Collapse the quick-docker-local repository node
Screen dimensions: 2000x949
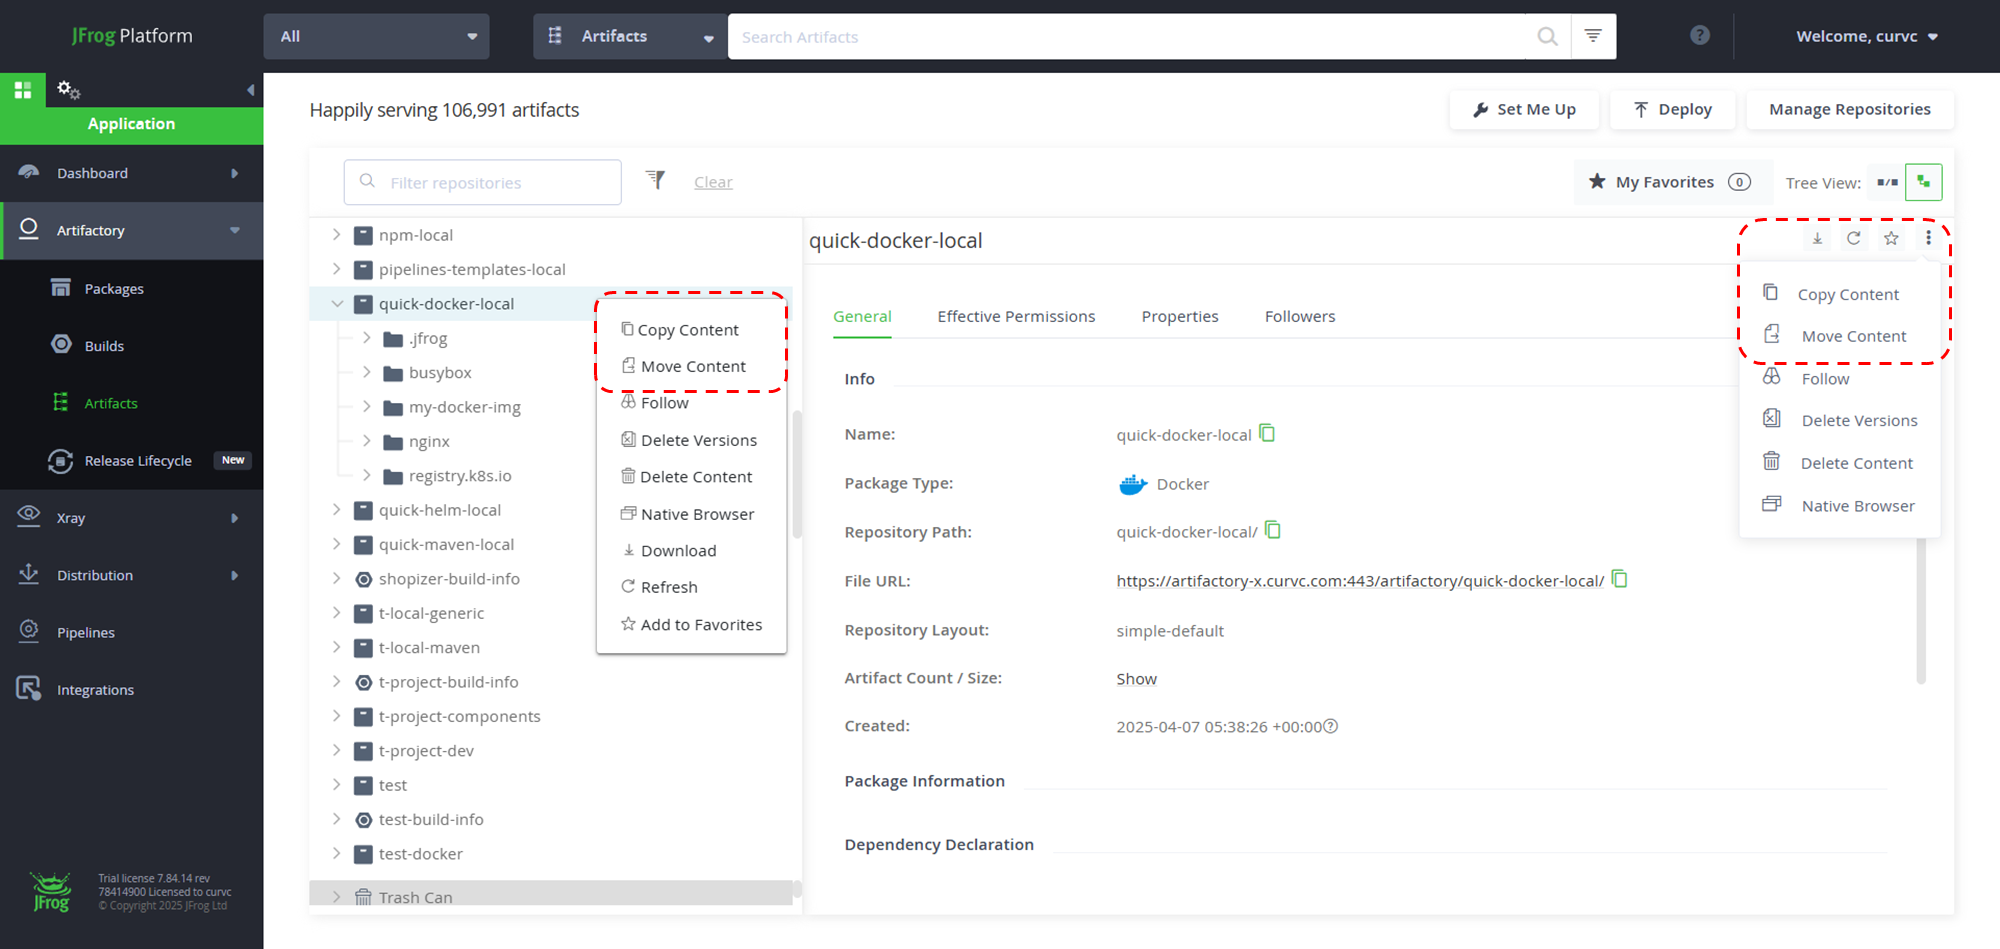(337, 303)
